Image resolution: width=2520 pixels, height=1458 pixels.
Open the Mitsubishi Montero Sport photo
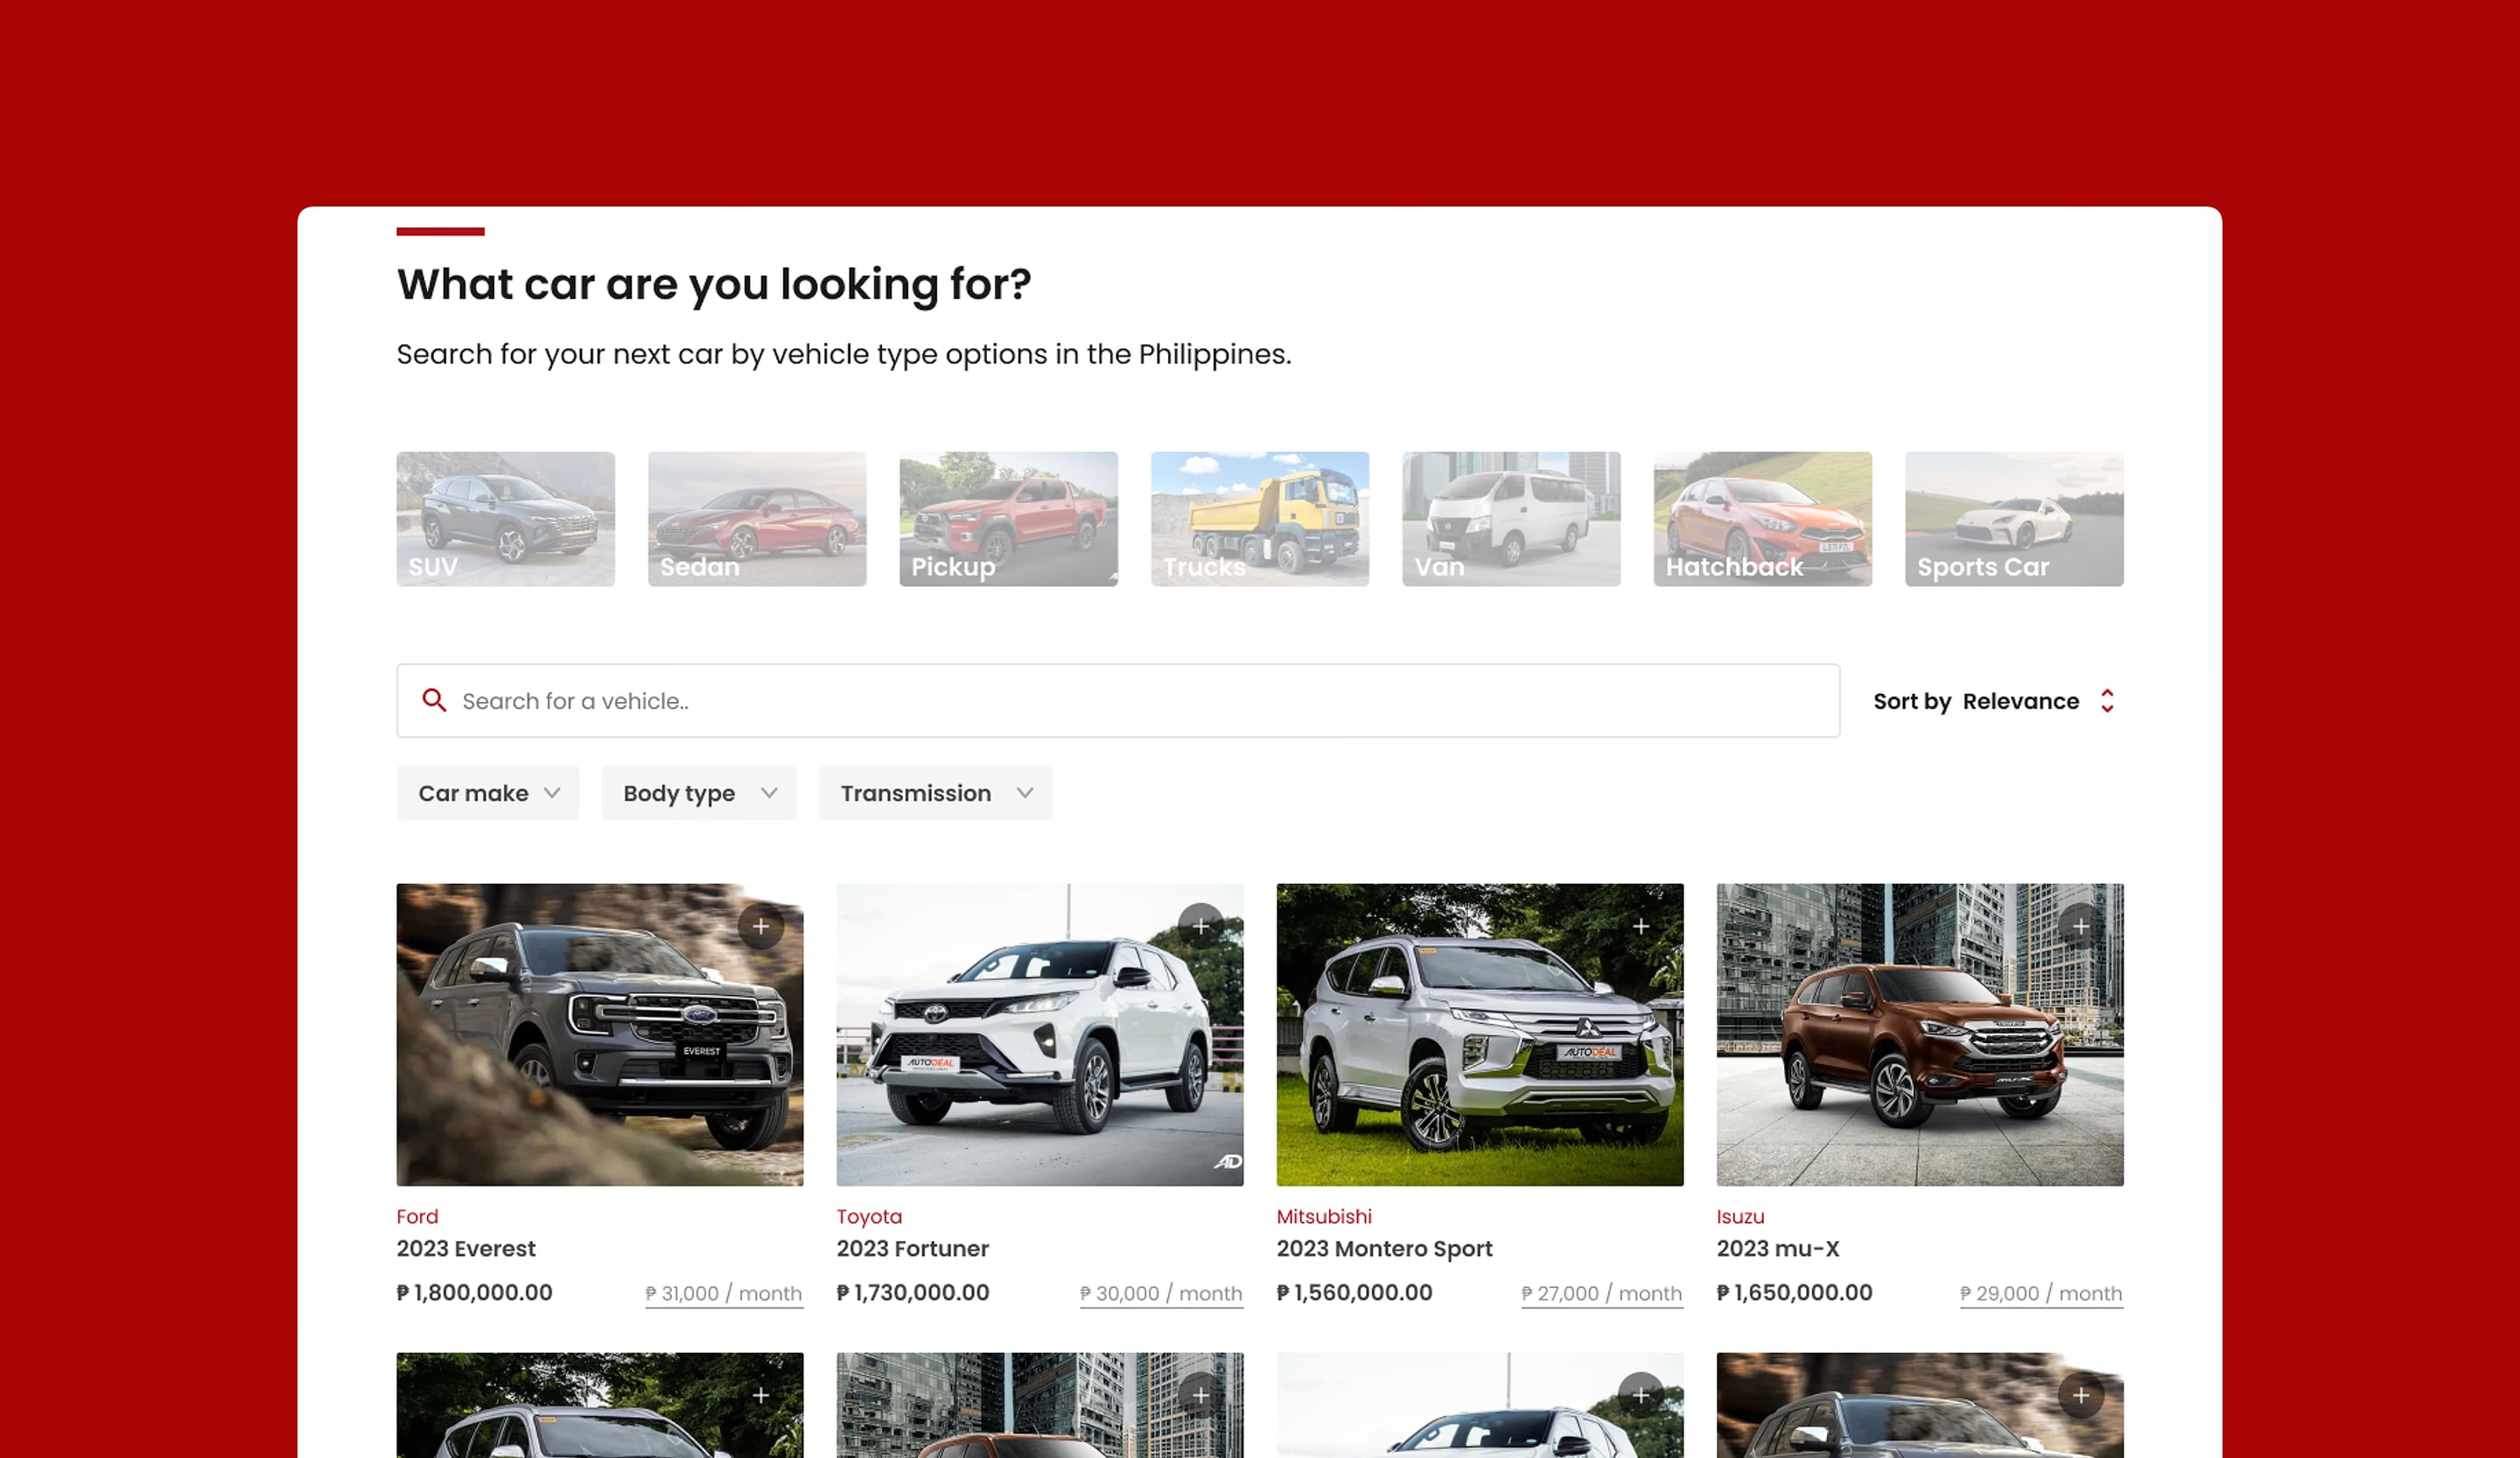click(x=1480, y=1035)
